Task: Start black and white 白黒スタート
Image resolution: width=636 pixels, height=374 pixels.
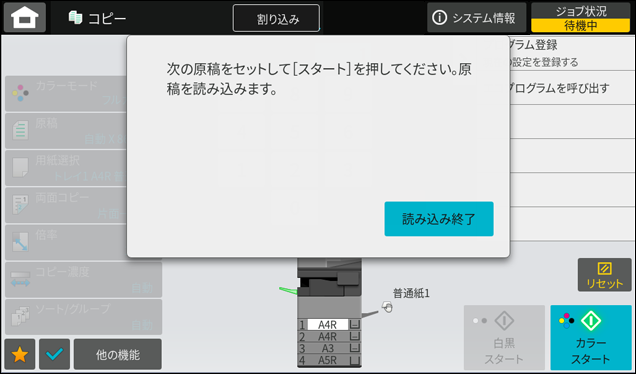Action: click(504, 337)
